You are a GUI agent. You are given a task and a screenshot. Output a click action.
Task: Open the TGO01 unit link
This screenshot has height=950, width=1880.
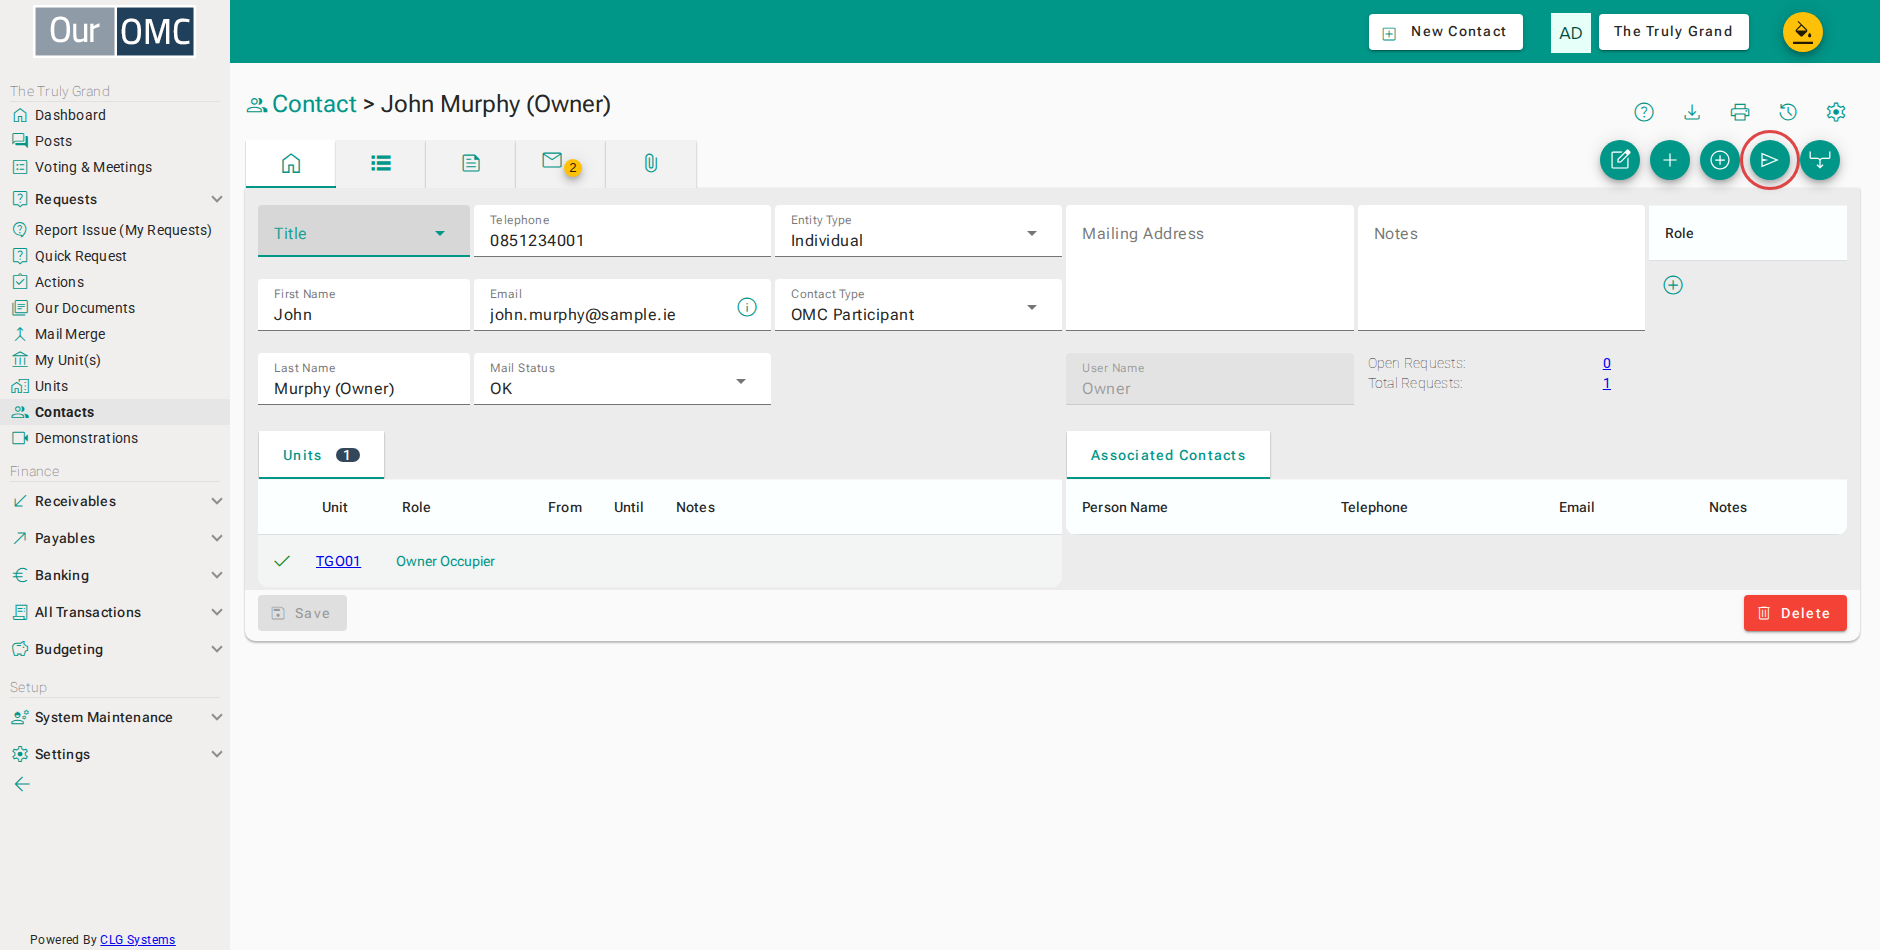point(338,561)
